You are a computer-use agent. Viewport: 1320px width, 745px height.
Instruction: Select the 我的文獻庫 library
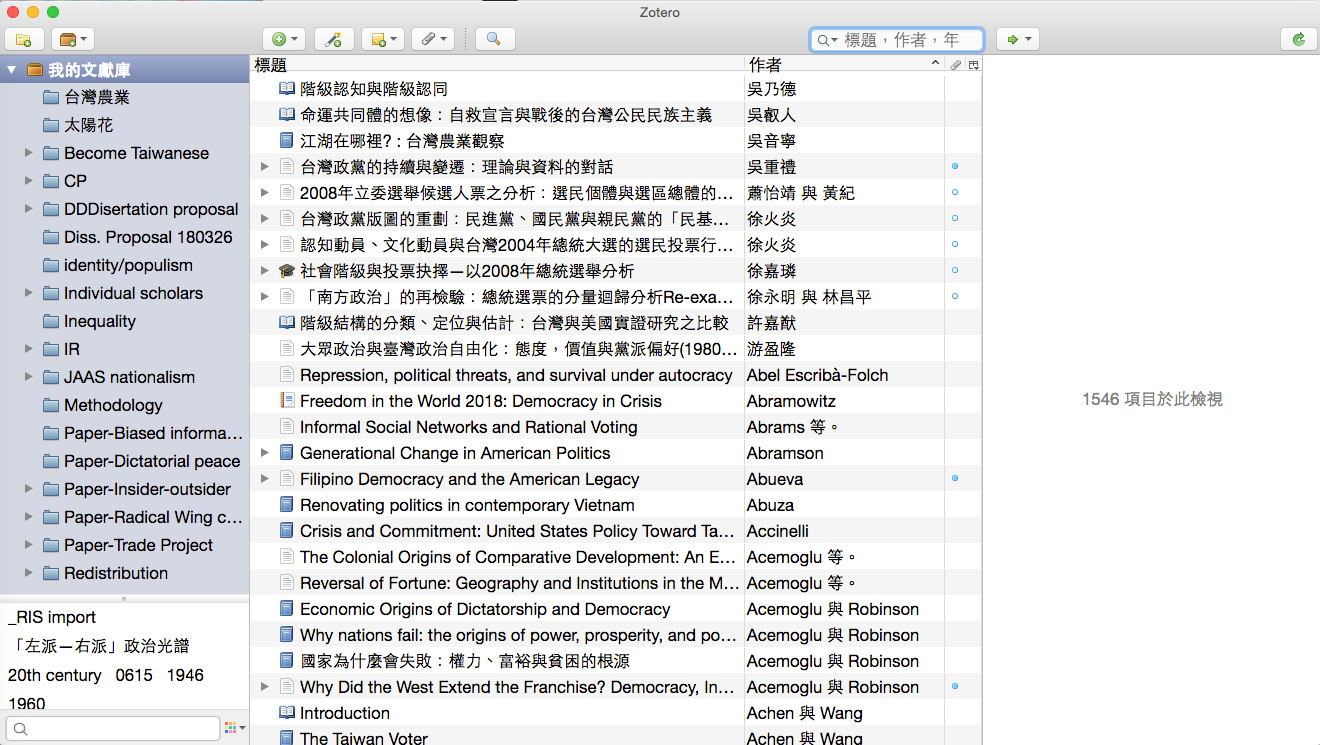pyautogui.click(x=89, y=70)
